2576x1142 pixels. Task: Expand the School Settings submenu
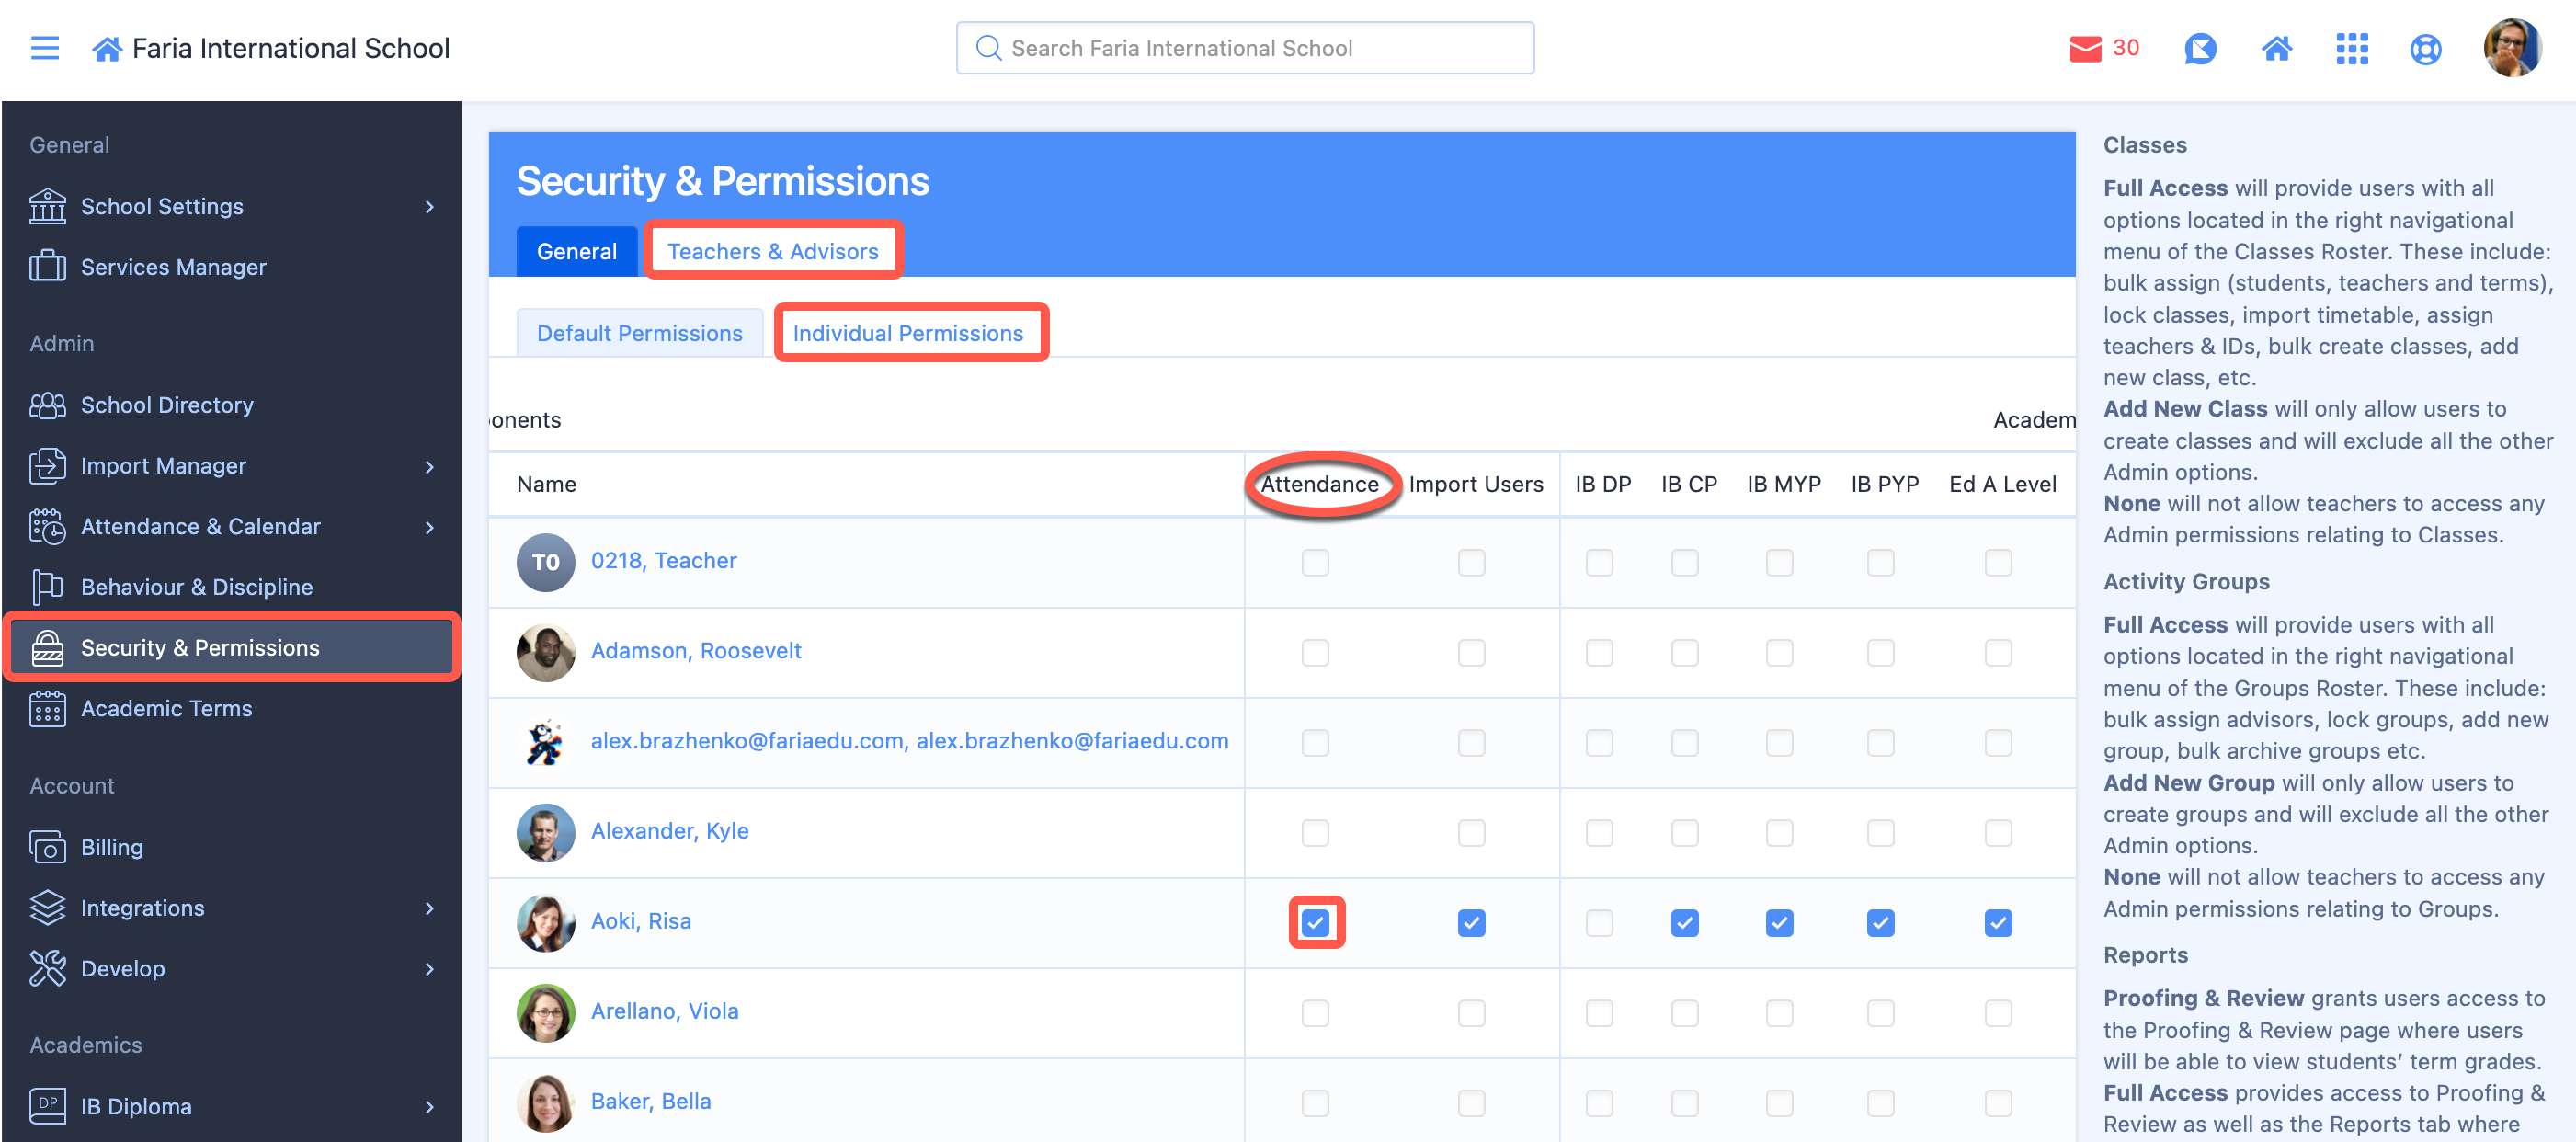[x=430, y=207]
